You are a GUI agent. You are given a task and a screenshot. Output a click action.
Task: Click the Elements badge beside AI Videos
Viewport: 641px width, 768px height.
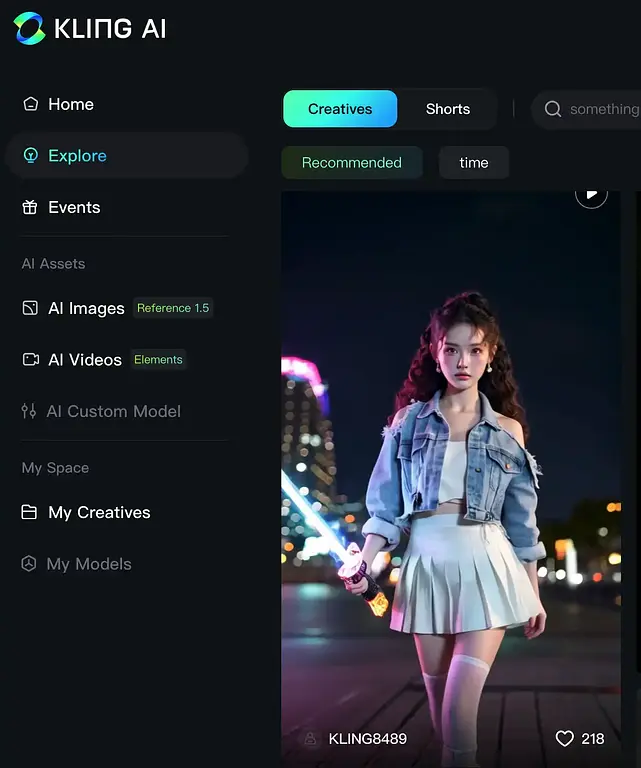158,360
